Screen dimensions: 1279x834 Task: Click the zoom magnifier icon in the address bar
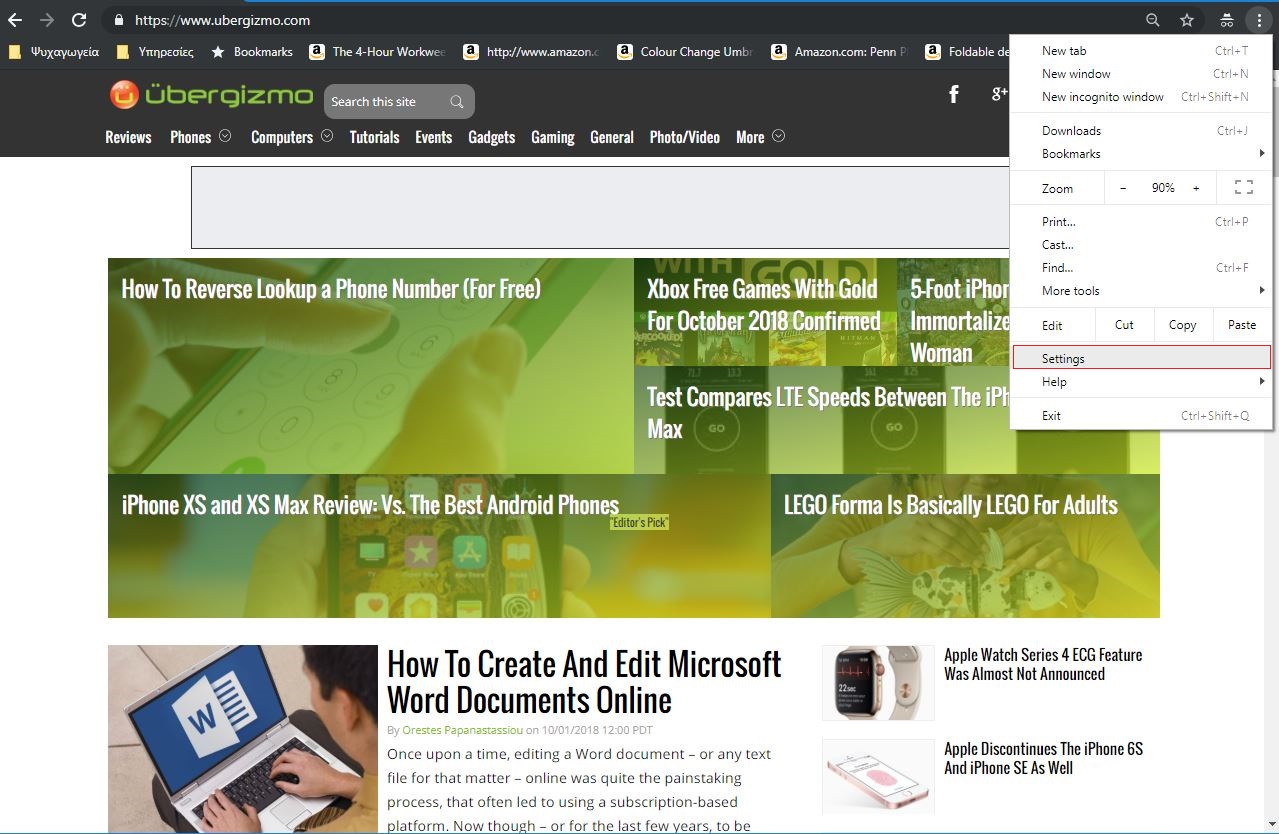(x=1153, y=20)
